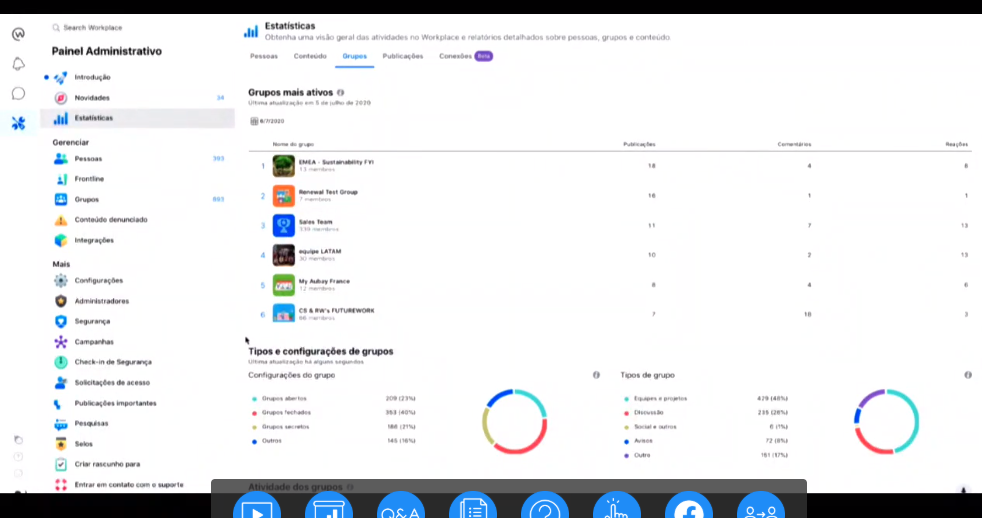
Task: Click the Workplace logo icon
Action: click(18, 34)
